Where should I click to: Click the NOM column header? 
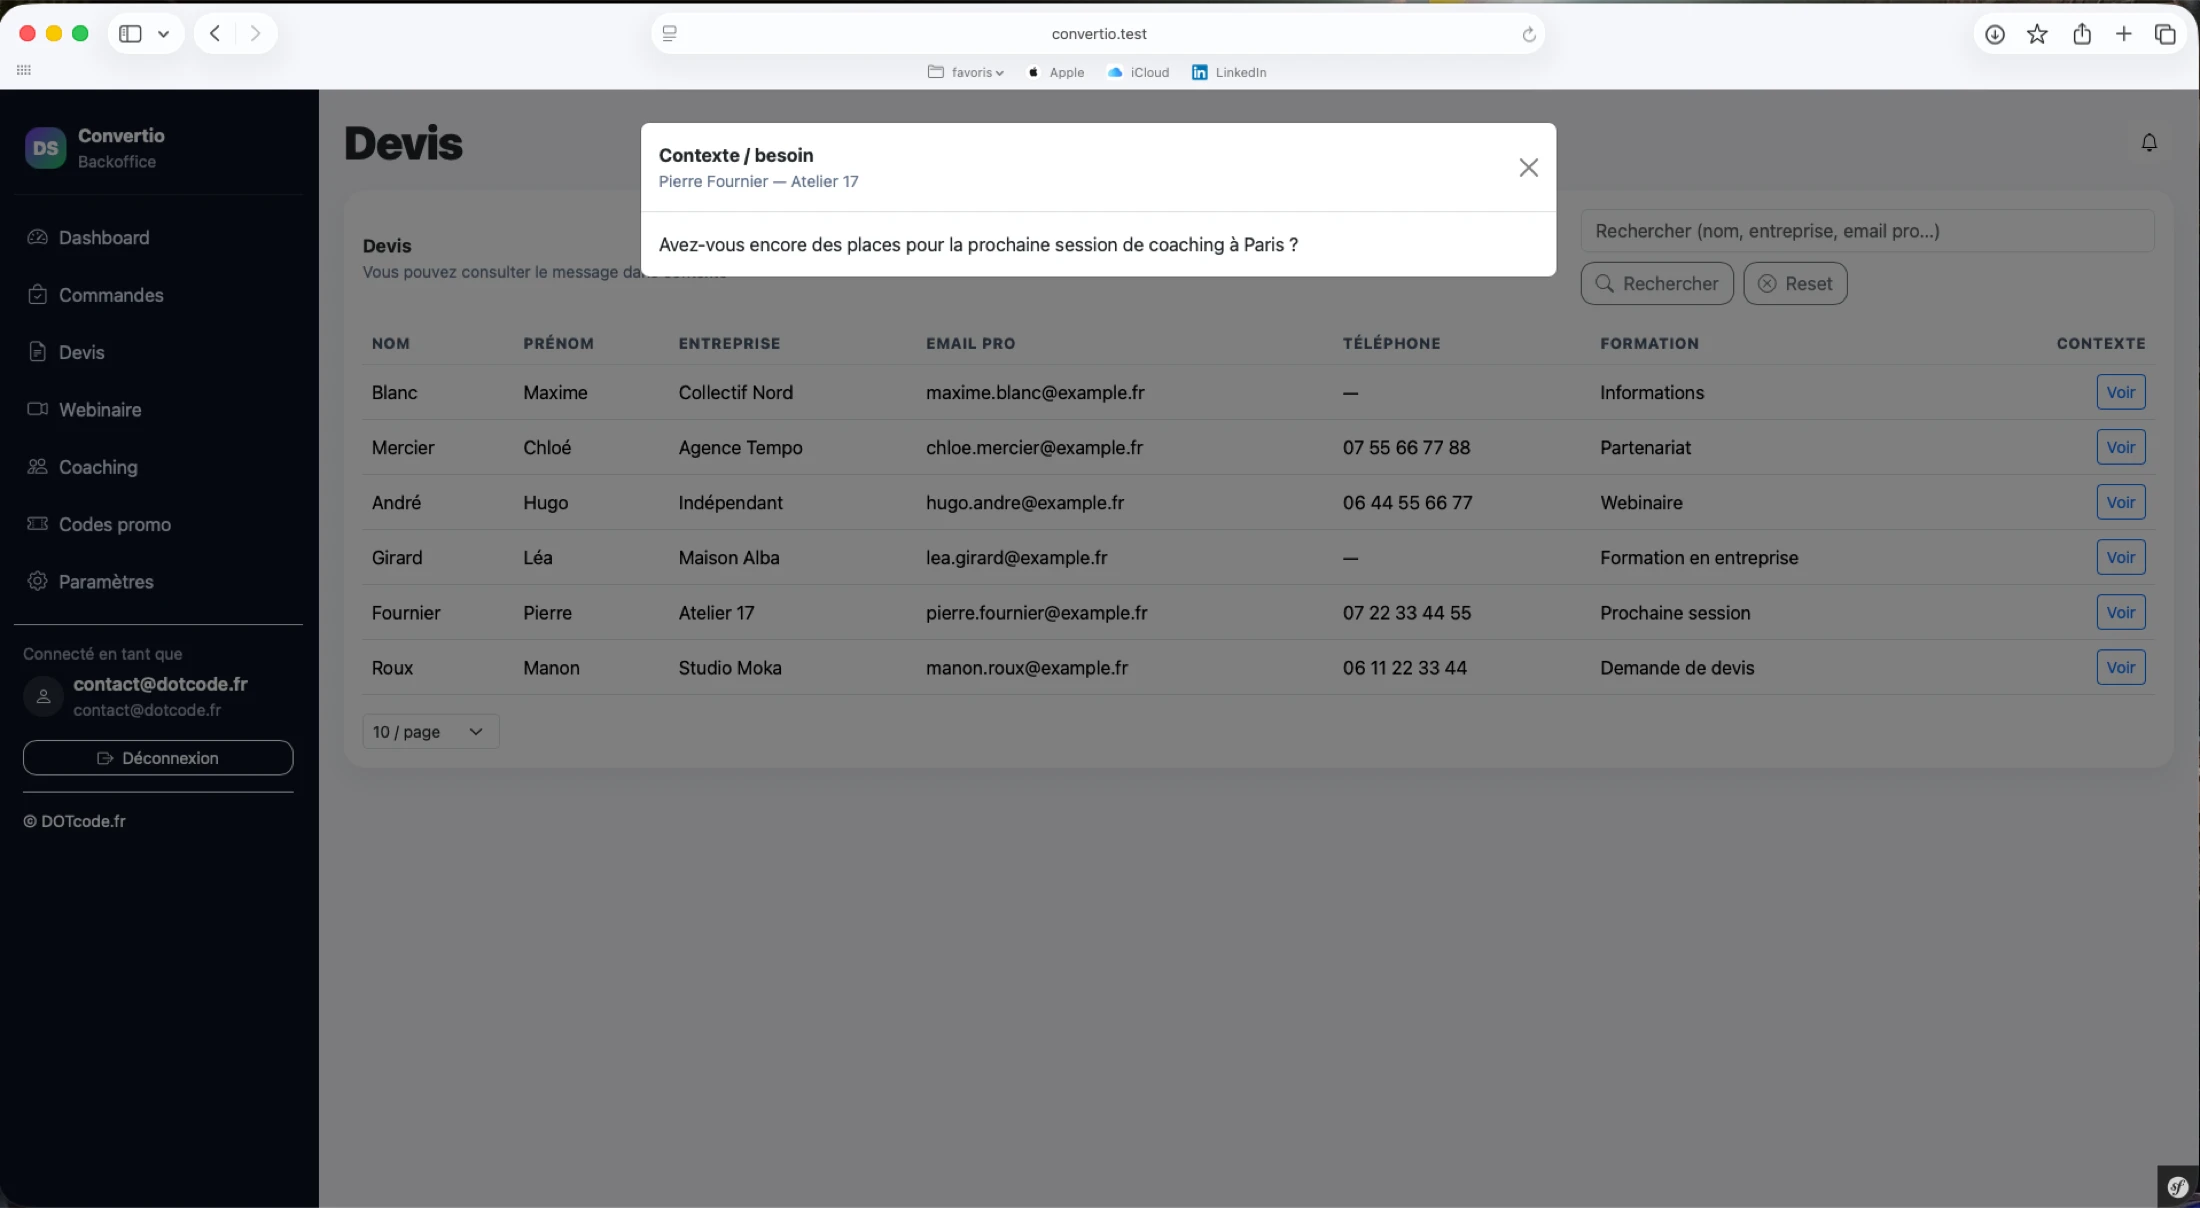(x=390, y=343)
